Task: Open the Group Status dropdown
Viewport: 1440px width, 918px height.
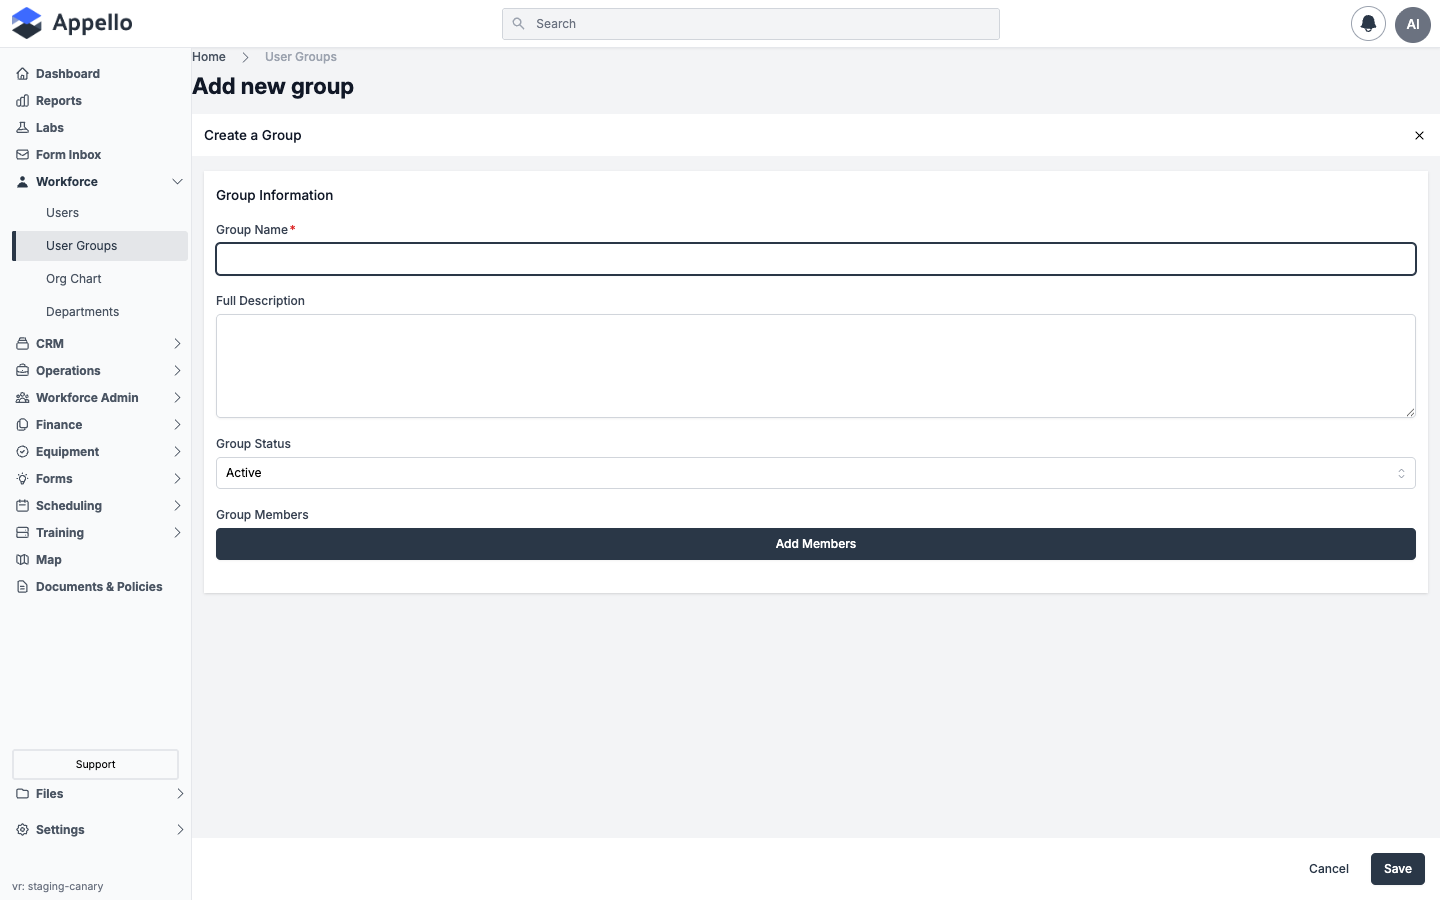Action: [816, 473]
